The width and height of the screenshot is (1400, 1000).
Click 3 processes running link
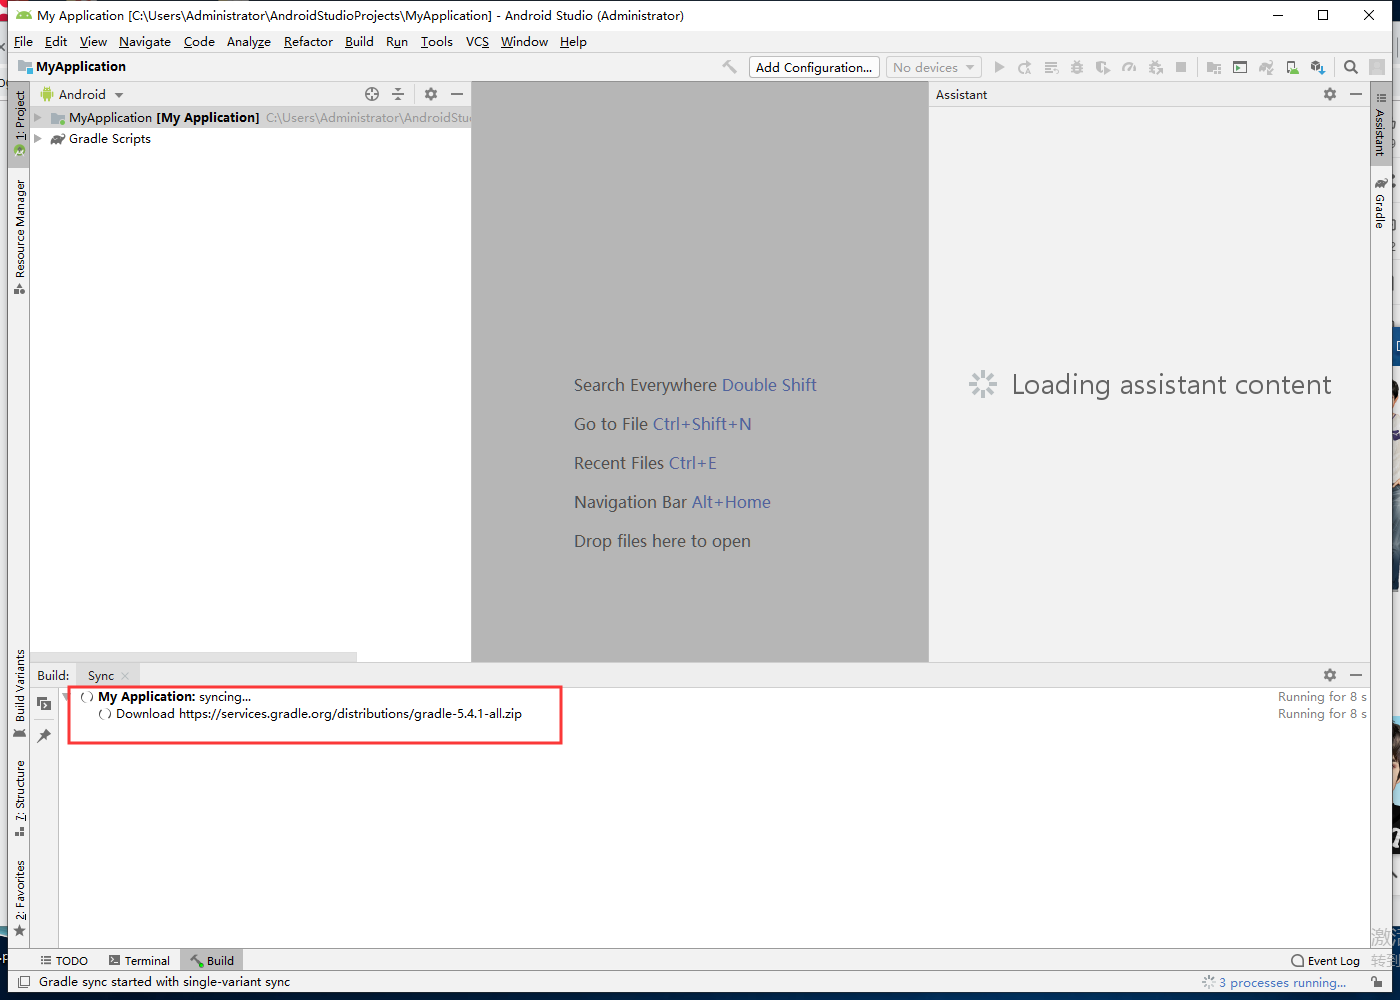(1283, 982)
